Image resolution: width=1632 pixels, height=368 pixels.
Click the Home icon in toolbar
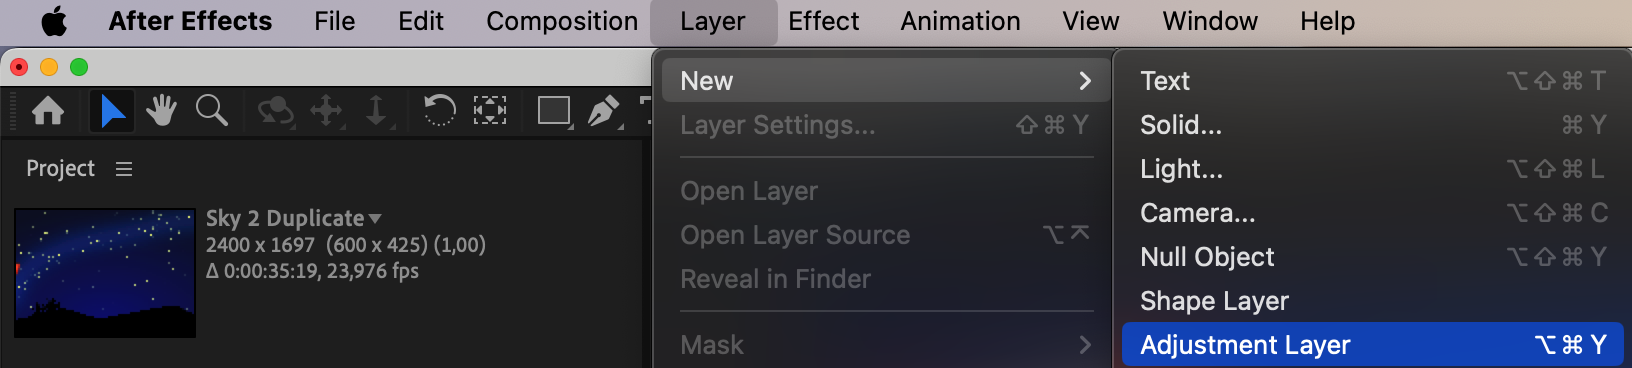point(48,111)
